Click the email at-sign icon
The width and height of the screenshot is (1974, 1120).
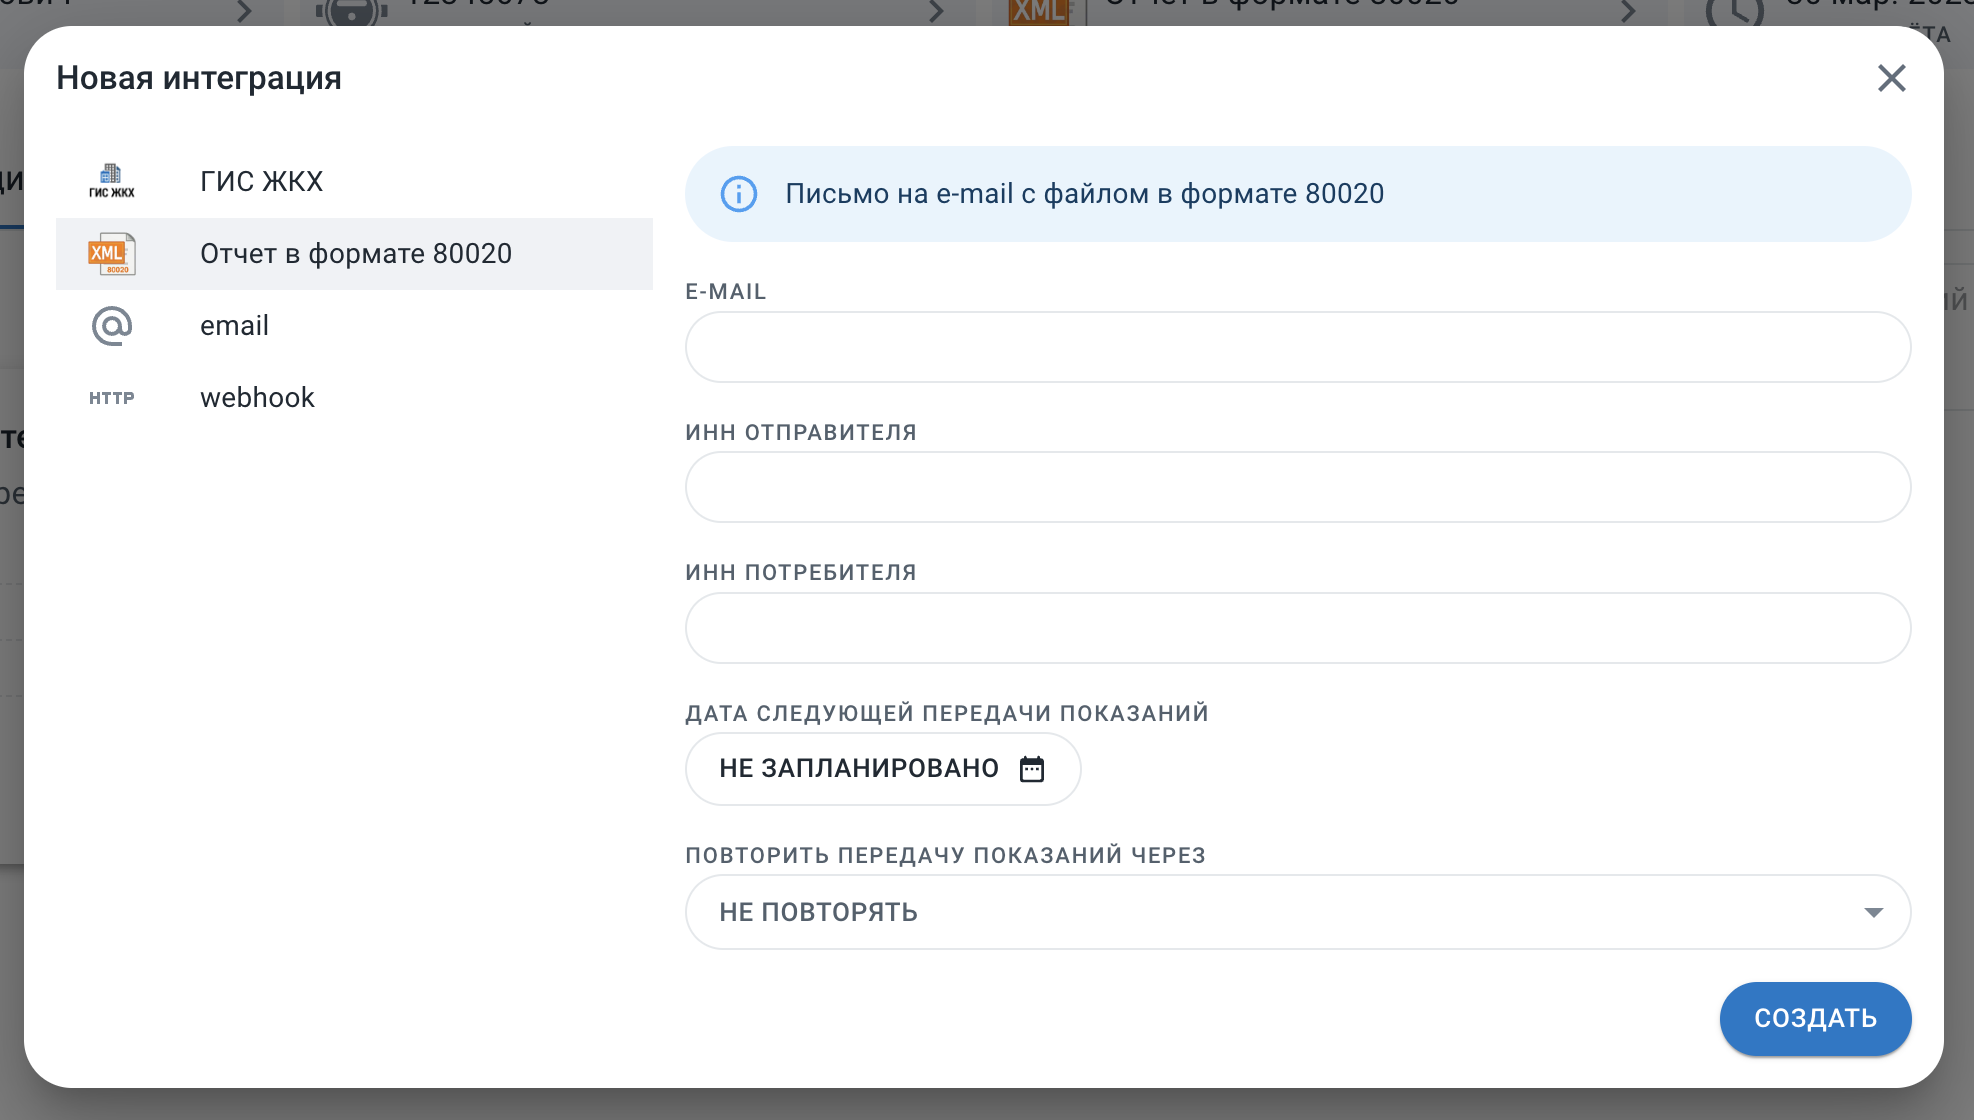tap(111, 326)
